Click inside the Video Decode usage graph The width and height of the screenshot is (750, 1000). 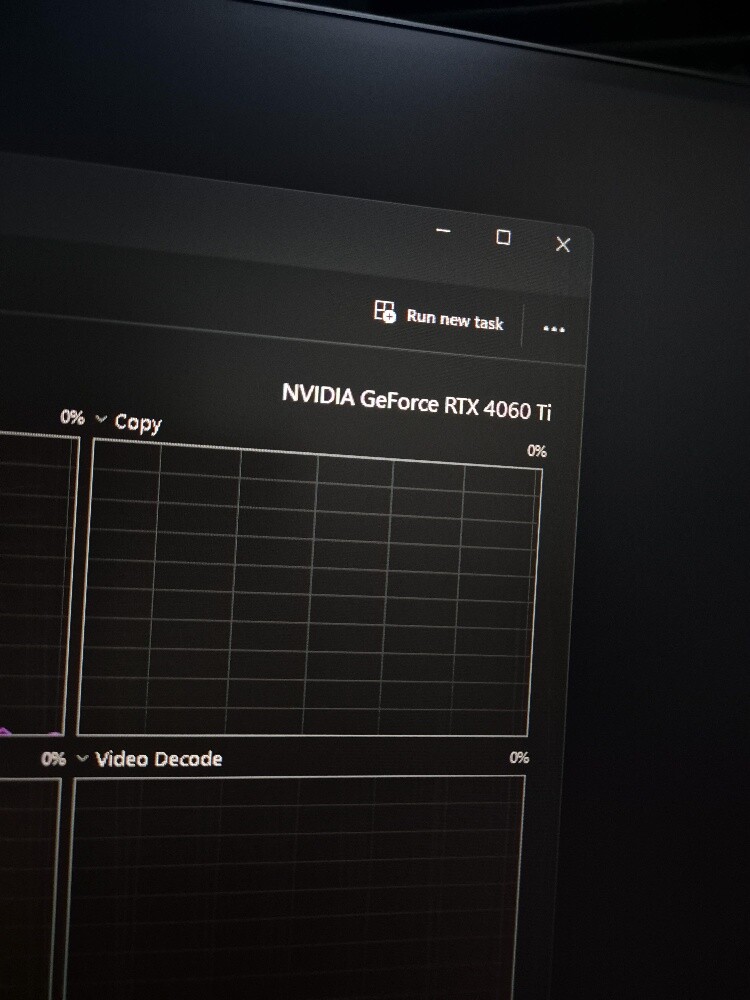tap(293, 888)
